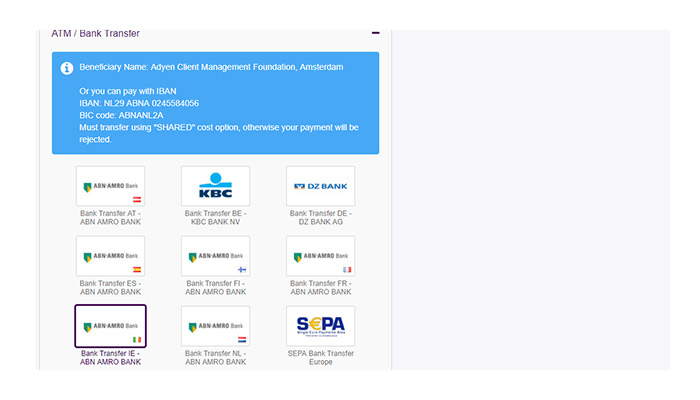The height and width of the screenshot is (400, 700).
Task: Pick ABN AMRO tile with Dutch flag
Action: pos(215,326)
